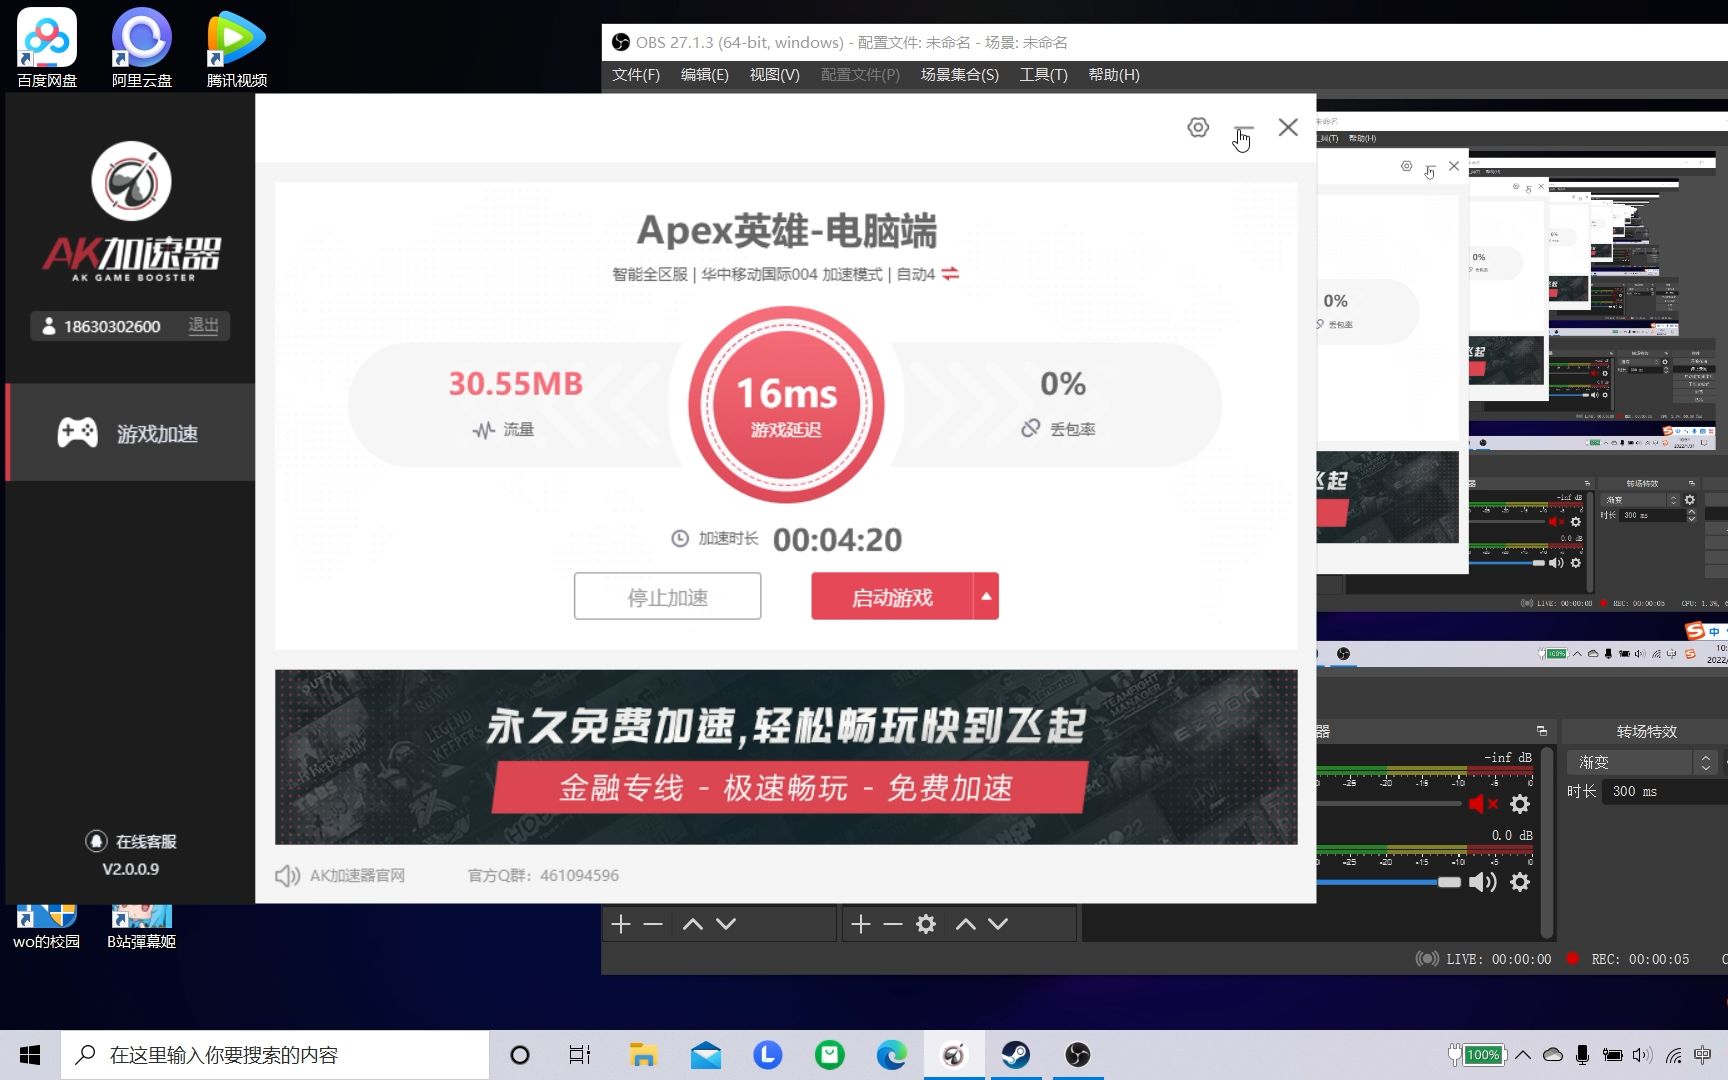1728x1080 pixels.
Task: Click the 16ms game latency circle
Action: [786, 404]
